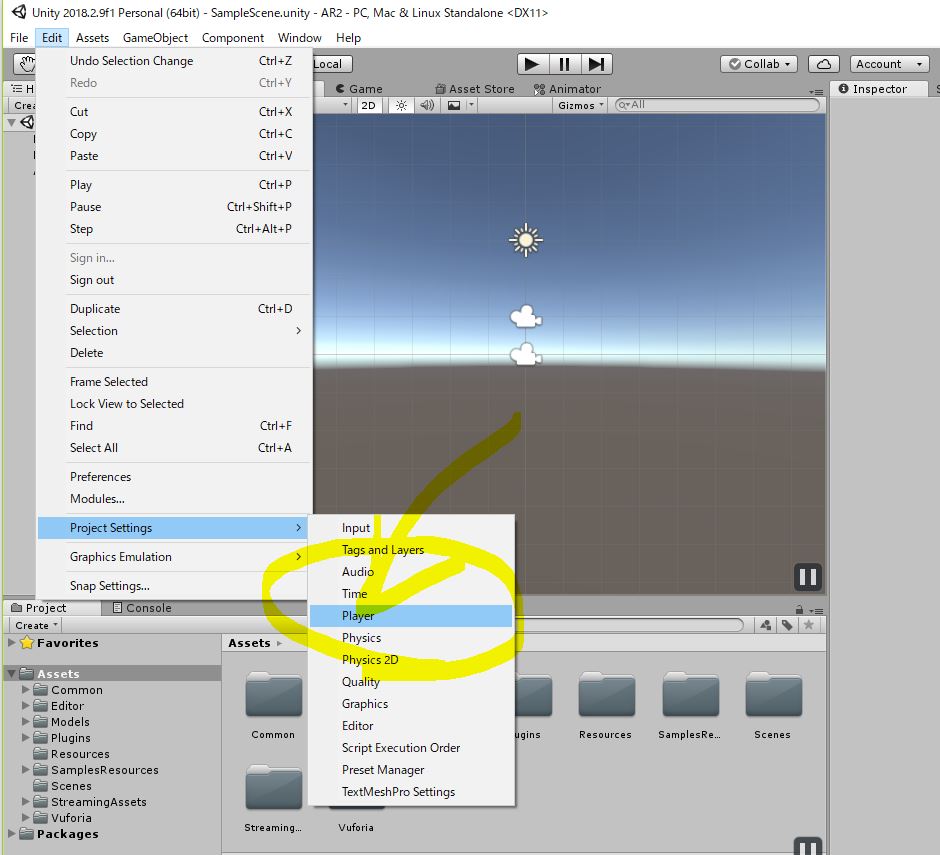The height and width of the screenshot is (855, 940).
Task: Toggle the Project panel lock icon
Action: coord(799,609)
